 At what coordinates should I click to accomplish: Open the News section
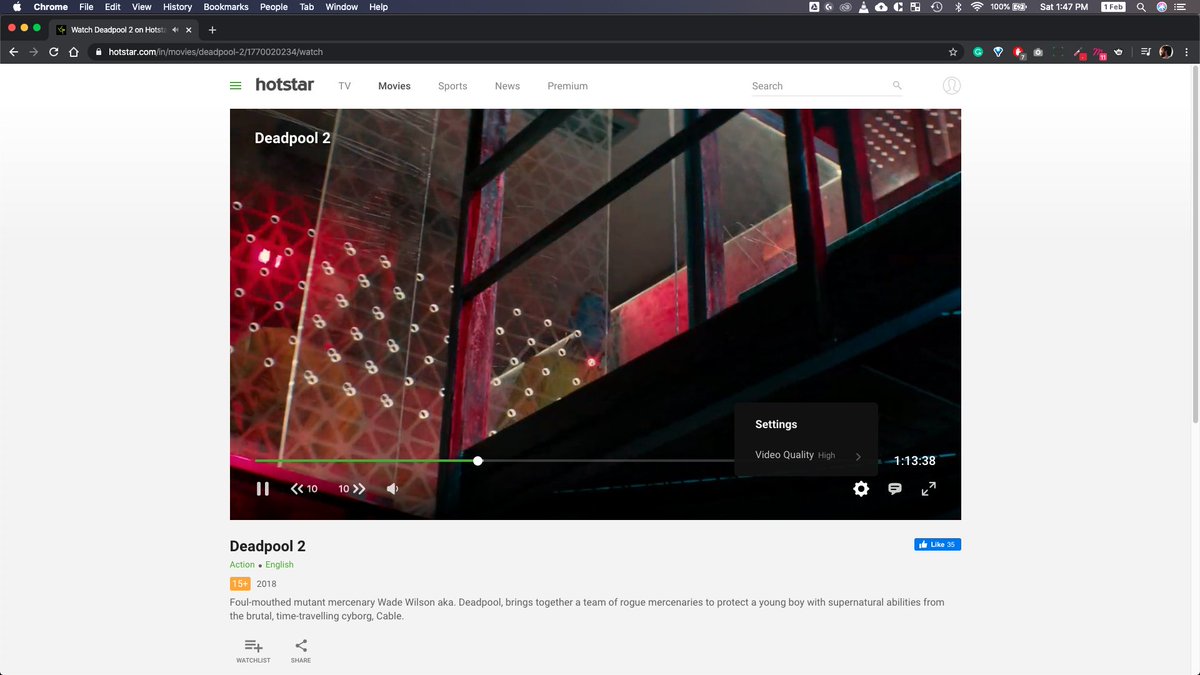(507, 86)
